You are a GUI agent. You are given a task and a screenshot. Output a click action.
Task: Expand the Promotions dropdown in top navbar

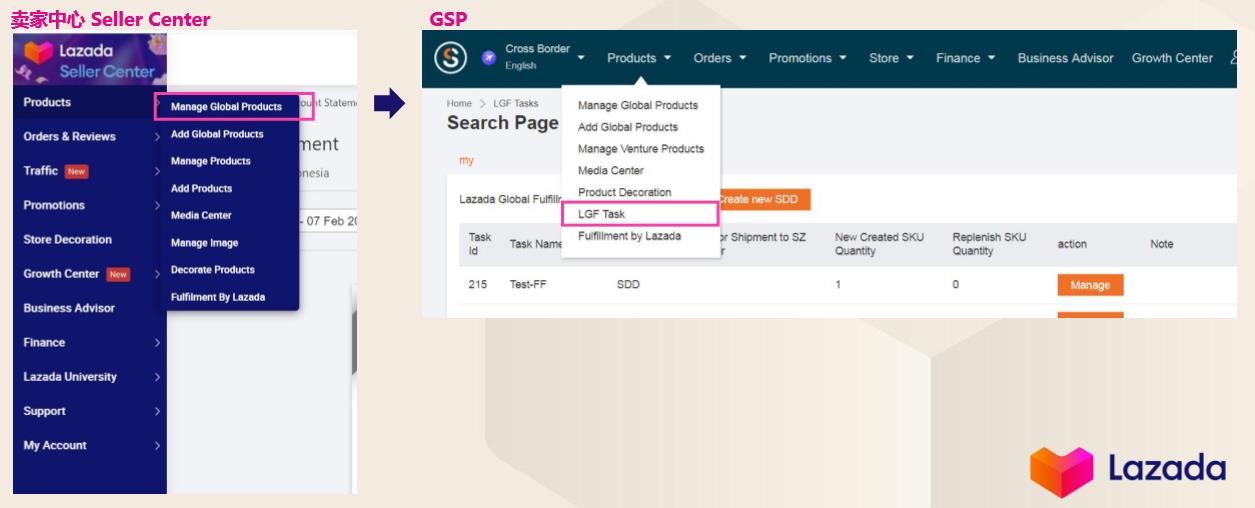808,58
